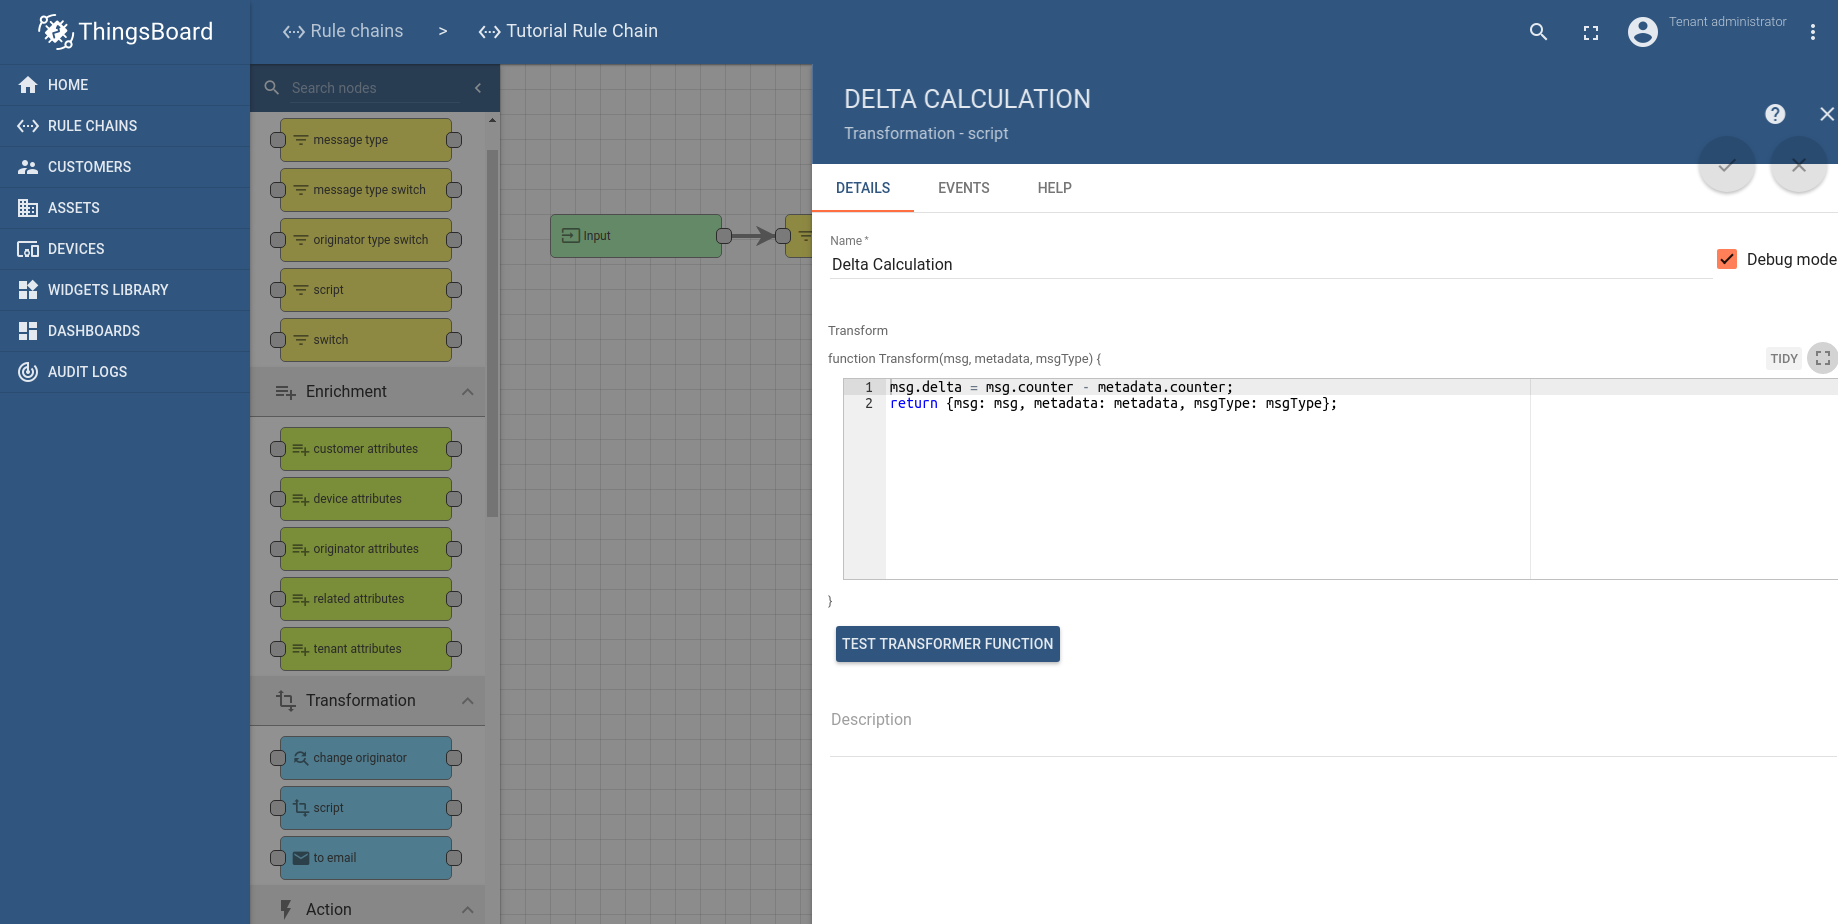The height and width of the screenshot is (924, 1838).
Task: Open the three-dot more options menu
Action: pyautogui.click(x=1813, y=32)
